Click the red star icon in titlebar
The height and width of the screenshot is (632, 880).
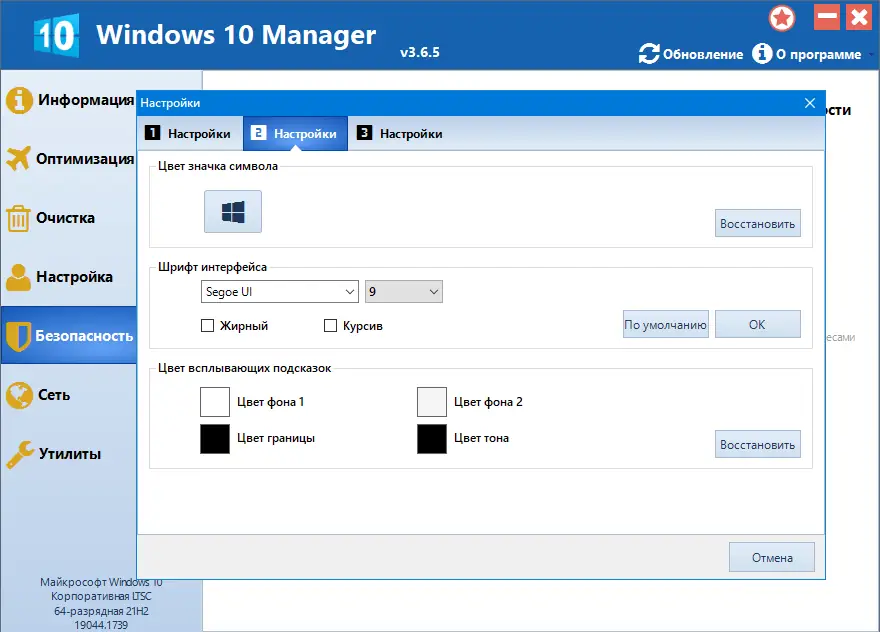[782, 18]
